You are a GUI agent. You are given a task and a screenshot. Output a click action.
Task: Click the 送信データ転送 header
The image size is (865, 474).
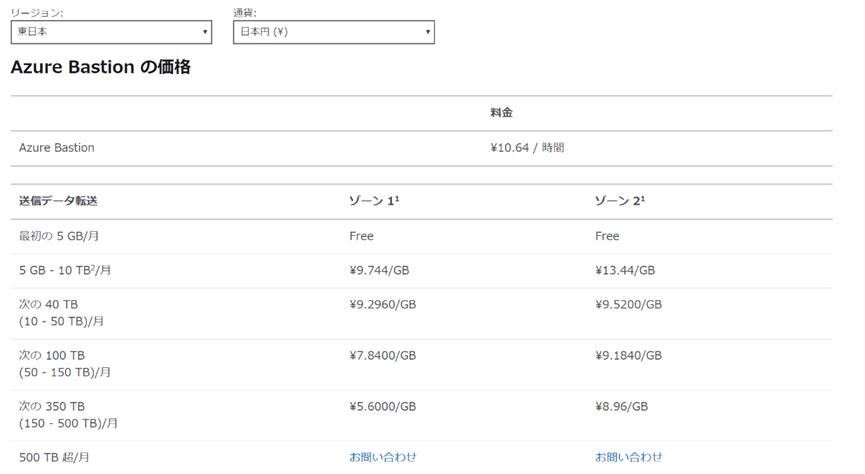coord(58,201)
